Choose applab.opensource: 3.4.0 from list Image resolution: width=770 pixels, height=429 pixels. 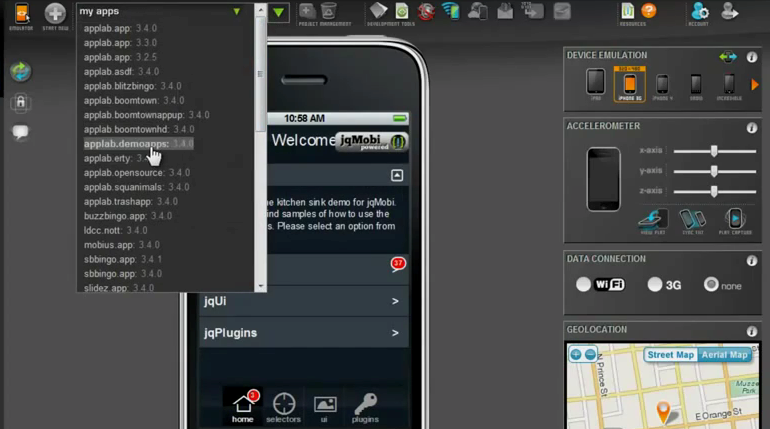click(x=137, y=173)
